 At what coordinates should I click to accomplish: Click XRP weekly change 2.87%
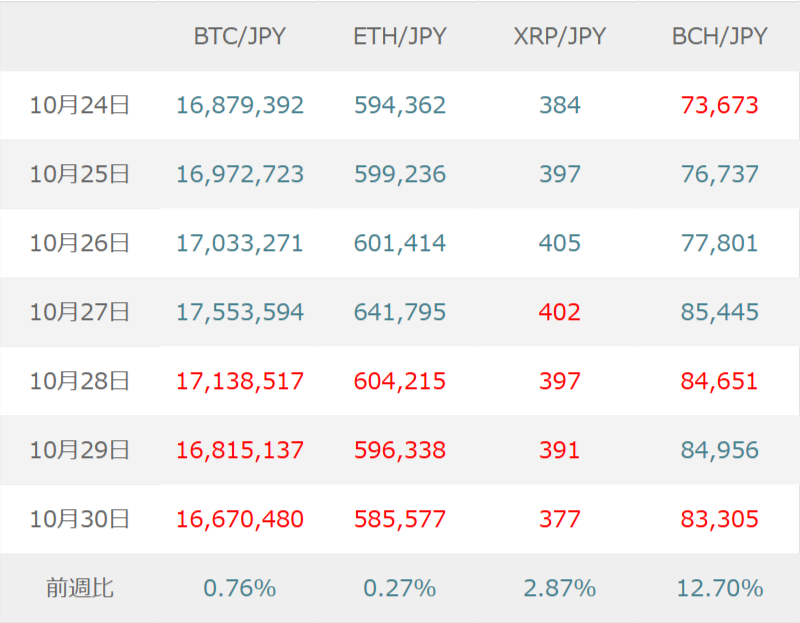[x=560, y=588]
